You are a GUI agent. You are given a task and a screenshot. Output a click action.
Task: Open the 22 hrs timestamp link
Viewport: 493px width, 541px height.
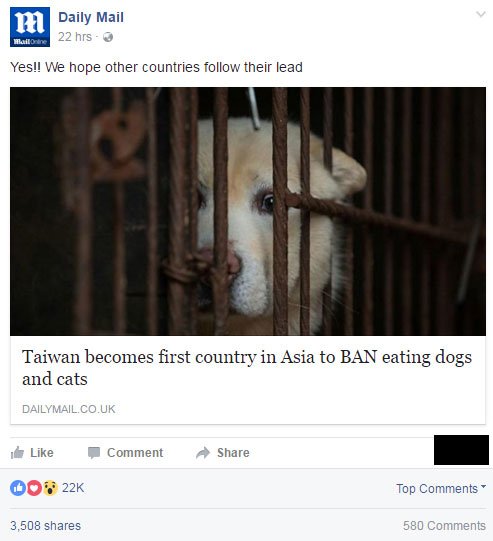pos(75,37)
